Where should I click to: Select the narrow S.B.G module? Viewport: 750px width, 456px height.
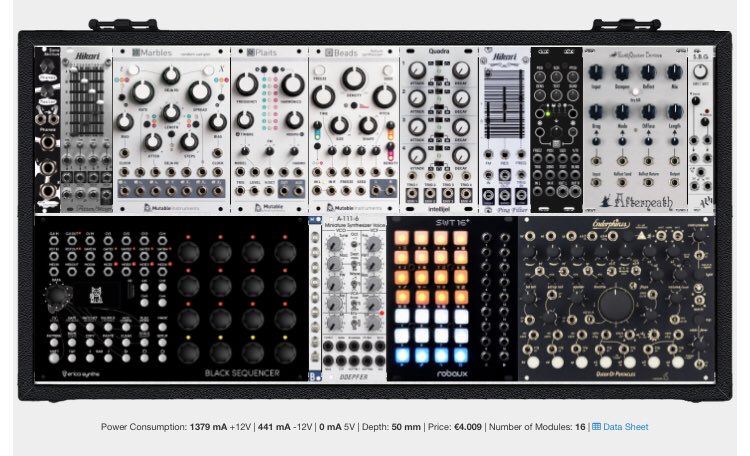[701, 130]
